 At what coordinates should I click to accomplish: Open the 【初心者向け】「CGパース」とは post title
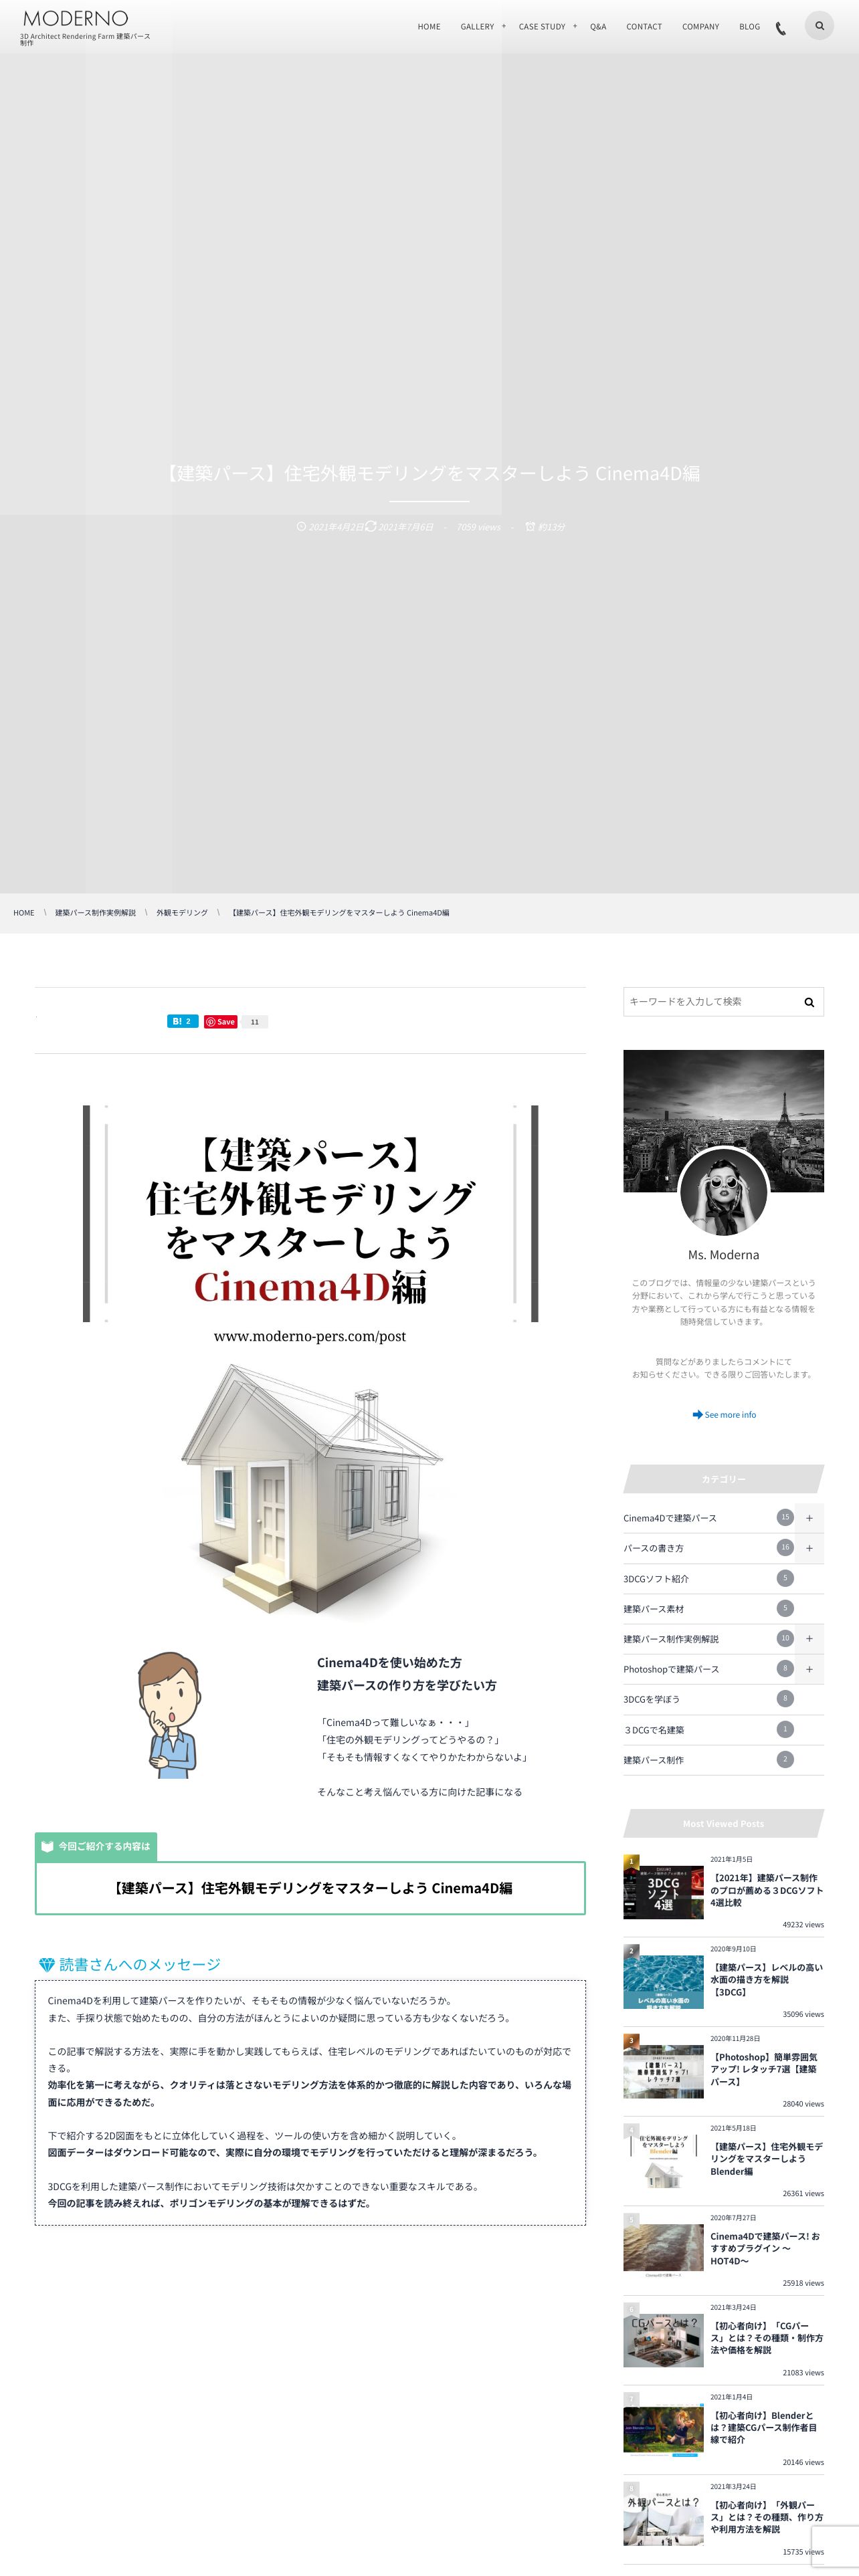(767, 2338)
